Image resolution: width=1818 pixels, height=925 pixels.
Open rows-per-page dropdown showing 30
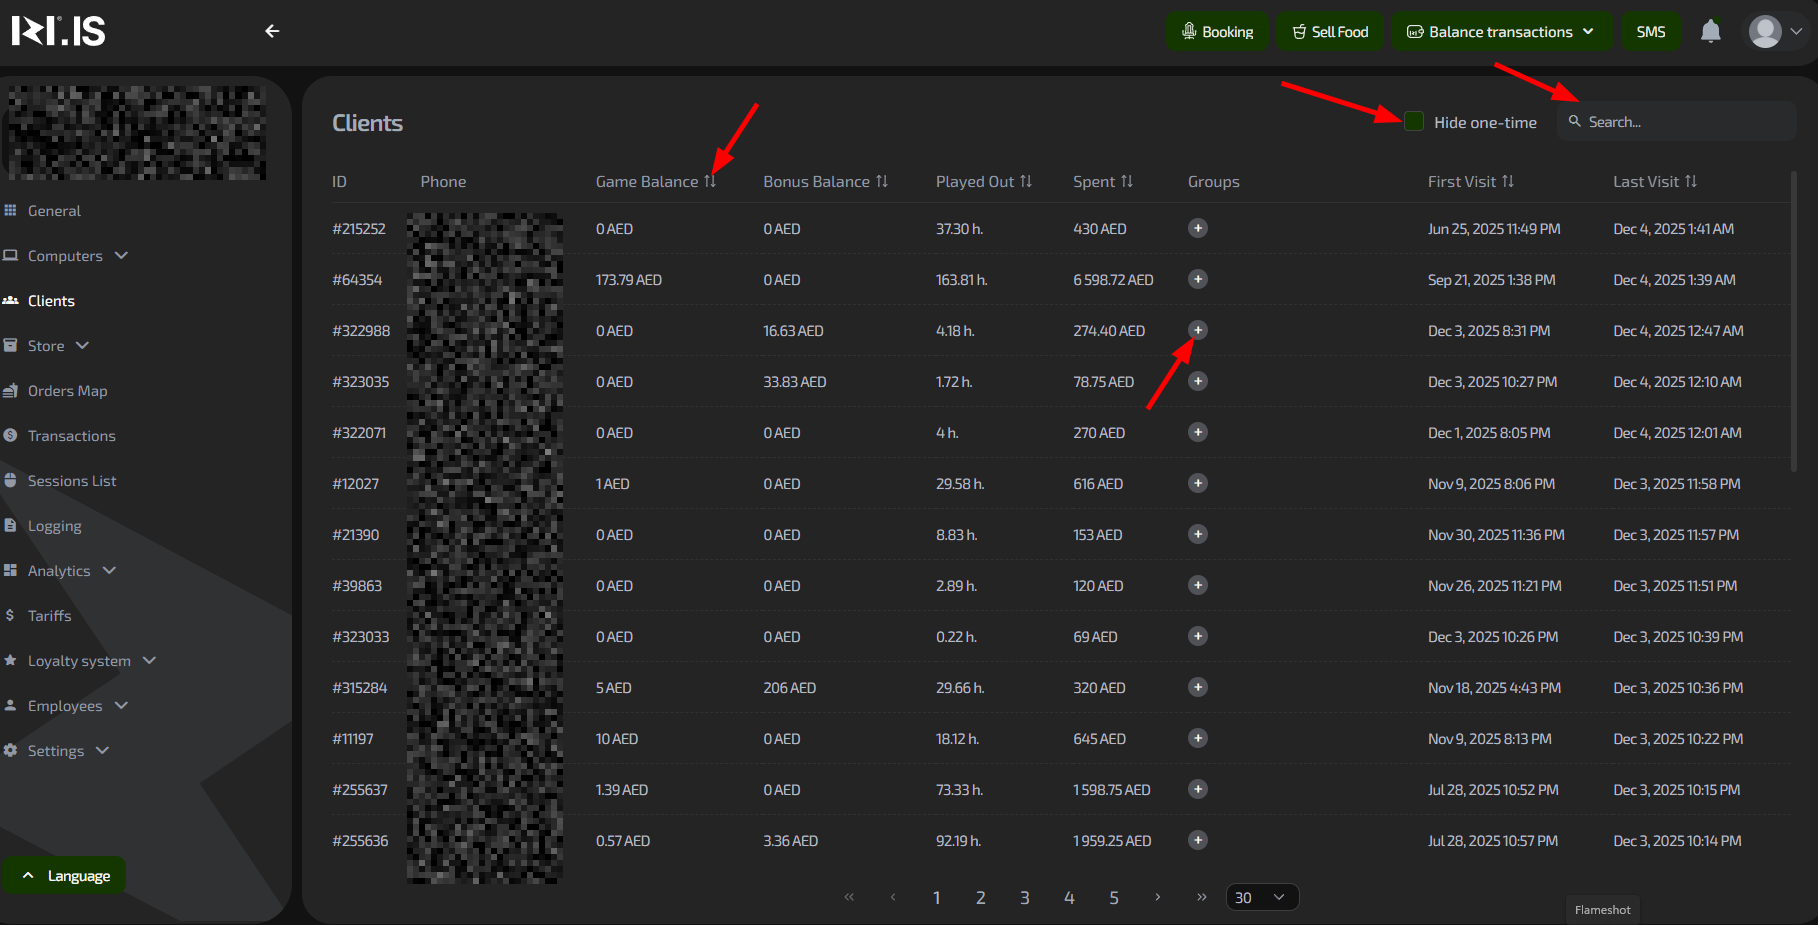(x=1261, y=897)
